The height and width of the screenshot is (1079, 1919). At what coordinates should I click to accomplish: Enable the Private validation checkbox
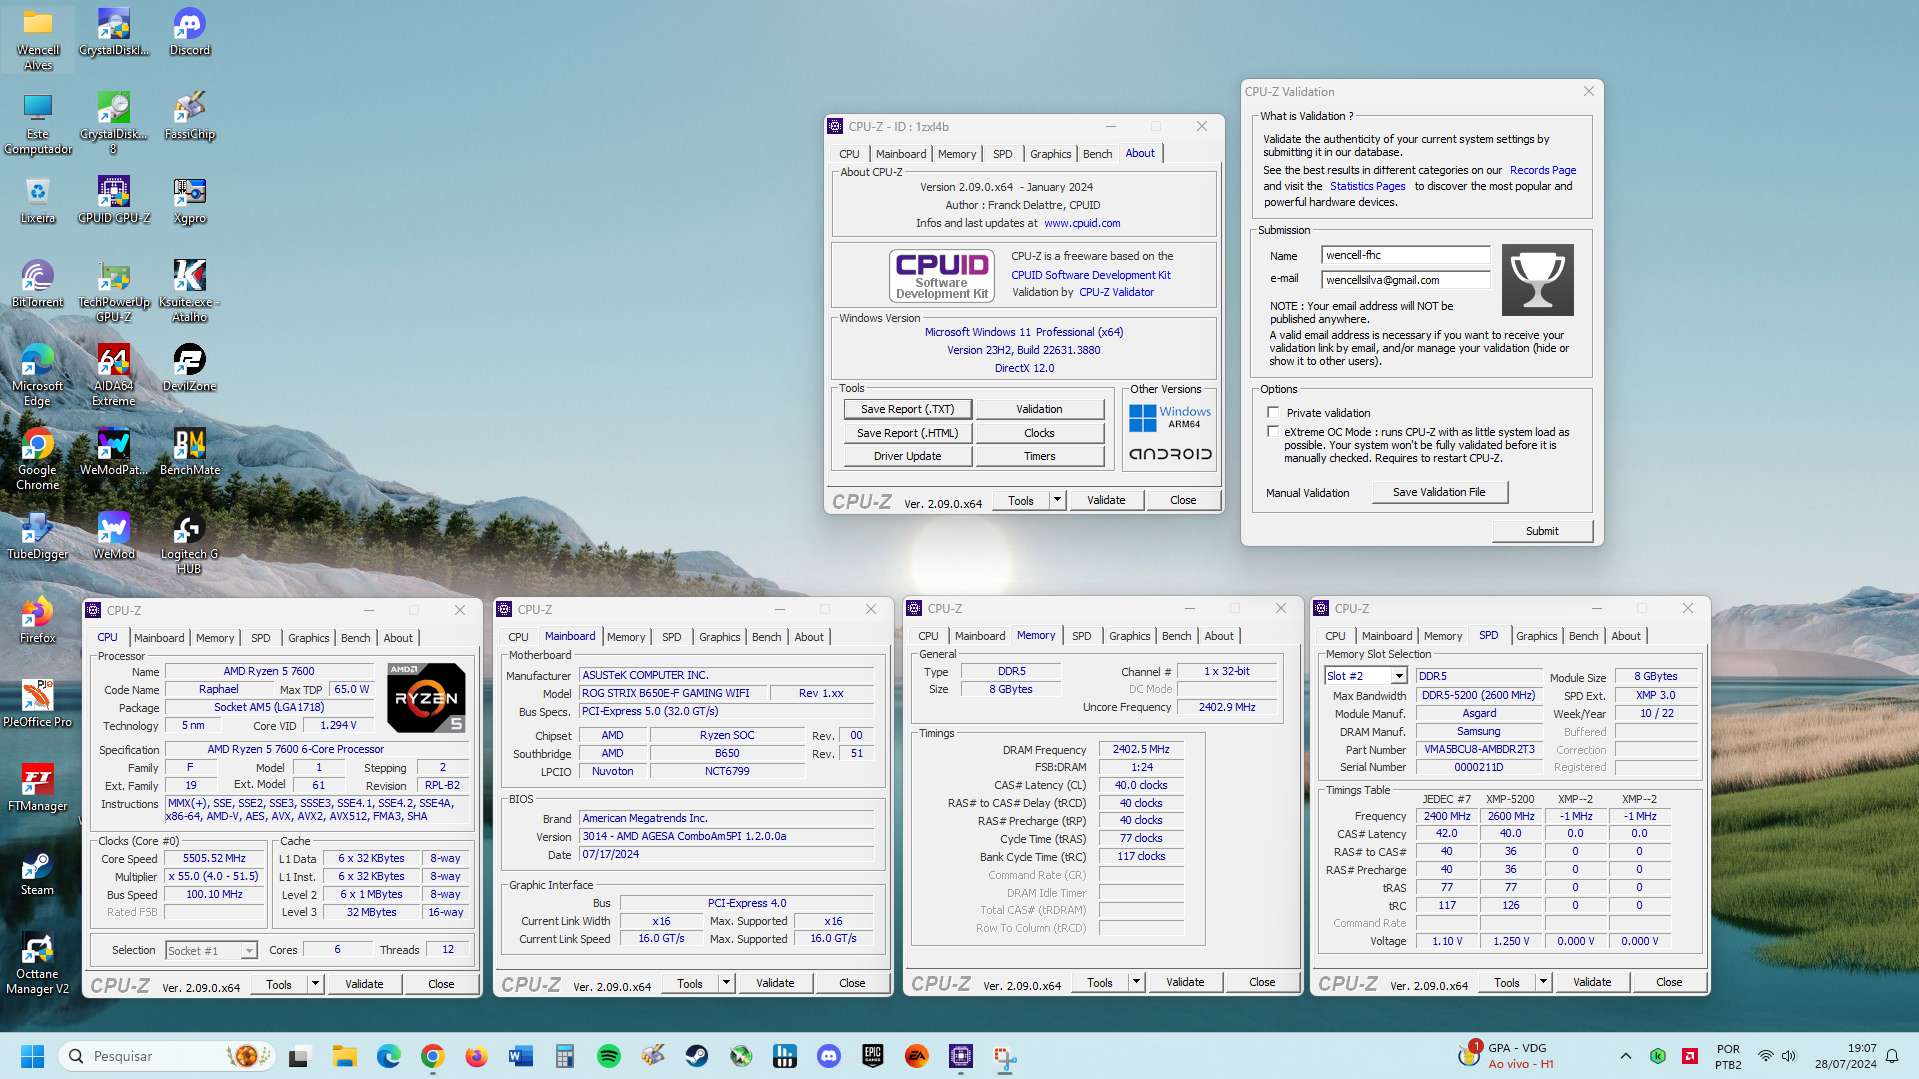coord(1273,412)
